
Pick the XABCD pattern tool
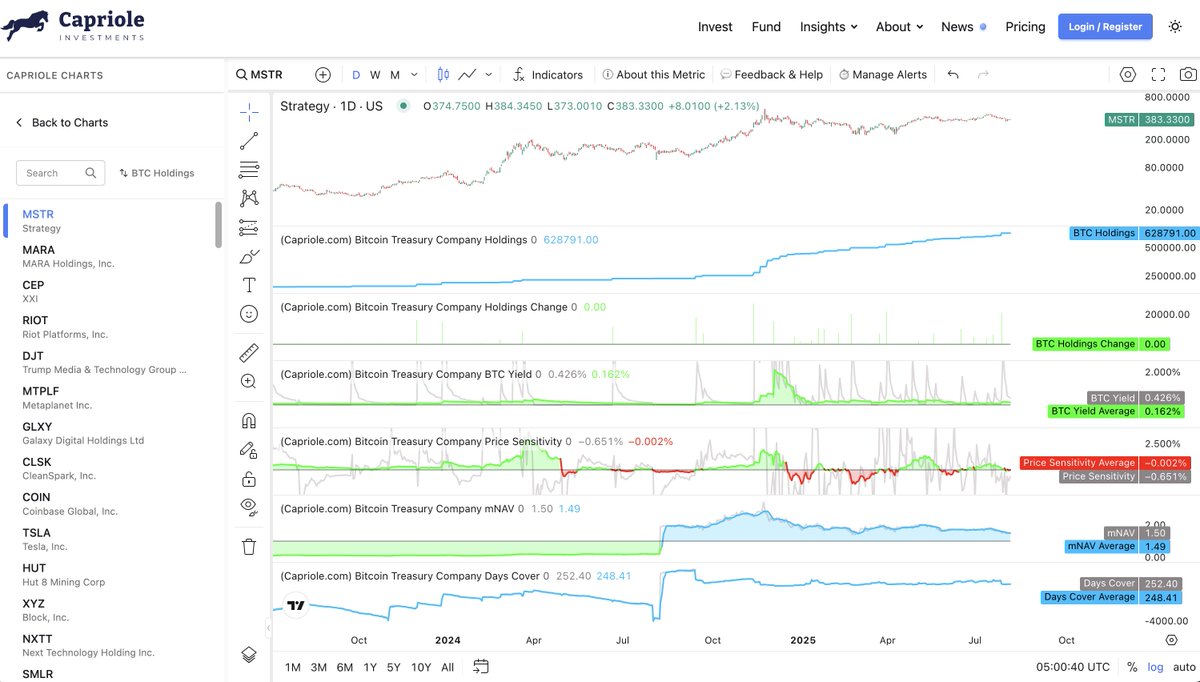click(249, 198)
